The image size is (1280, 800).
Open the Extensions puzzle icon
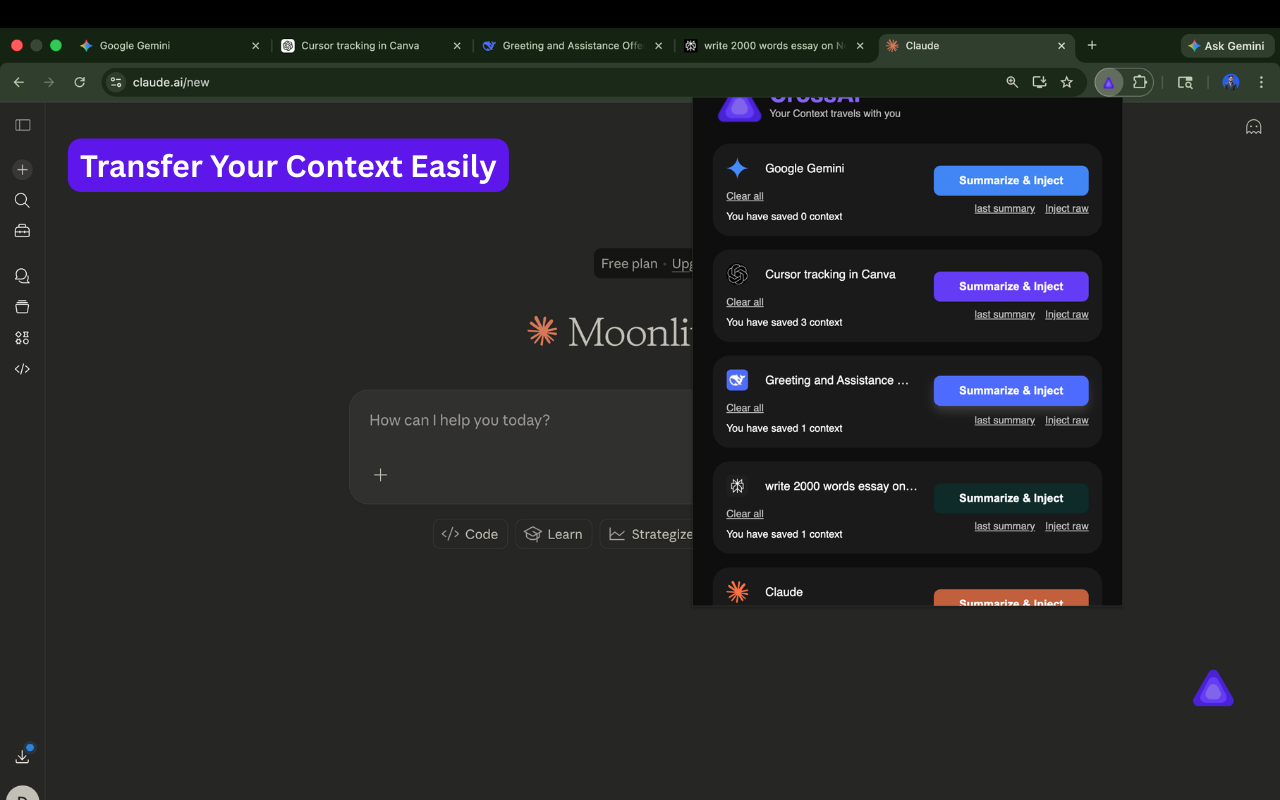click(x=1139, y=83)
